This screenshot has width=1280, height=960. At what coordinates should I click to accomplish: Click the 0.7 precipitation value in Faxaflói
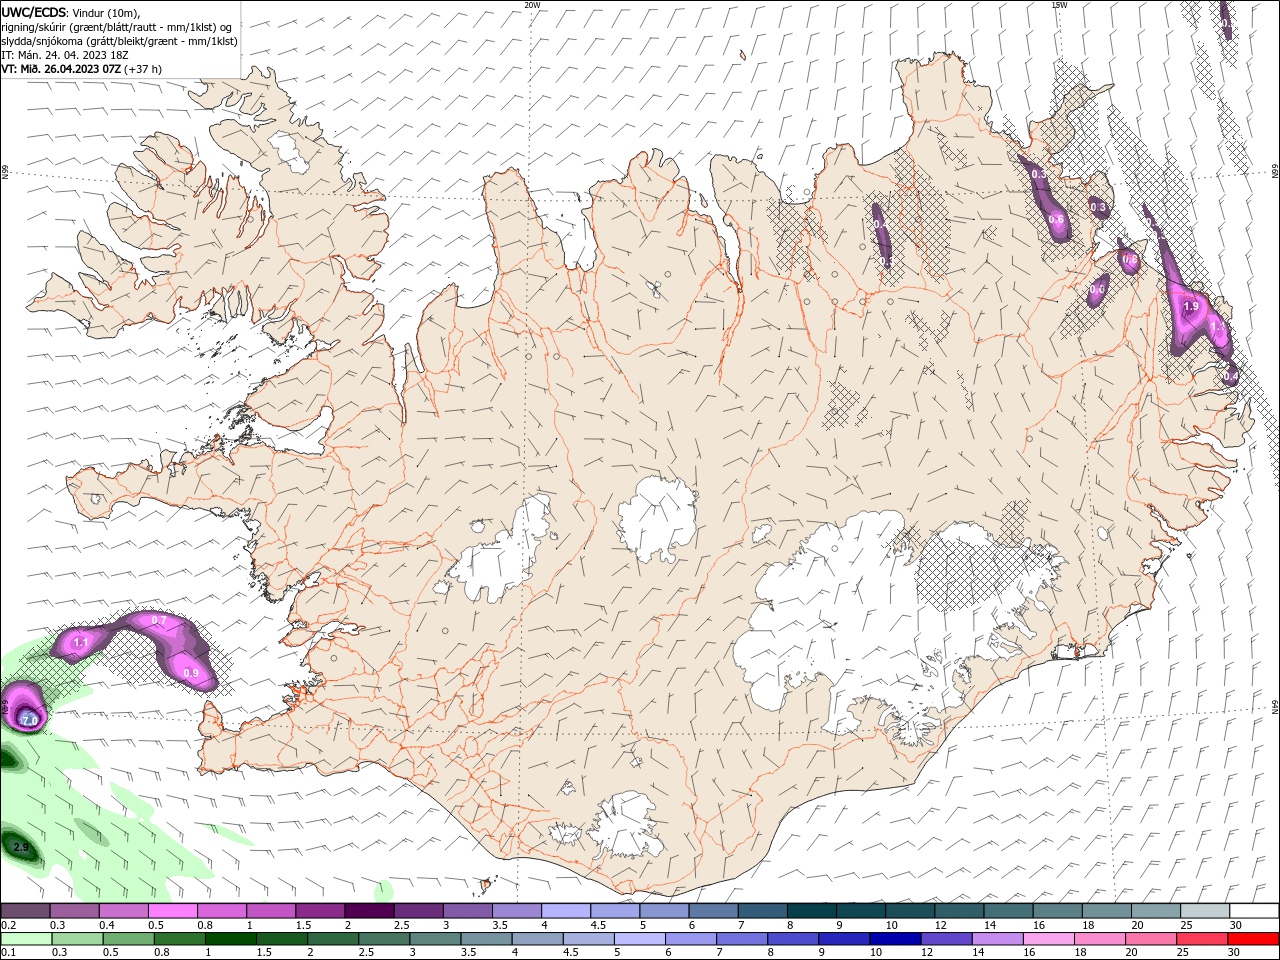tap(159, 621)
